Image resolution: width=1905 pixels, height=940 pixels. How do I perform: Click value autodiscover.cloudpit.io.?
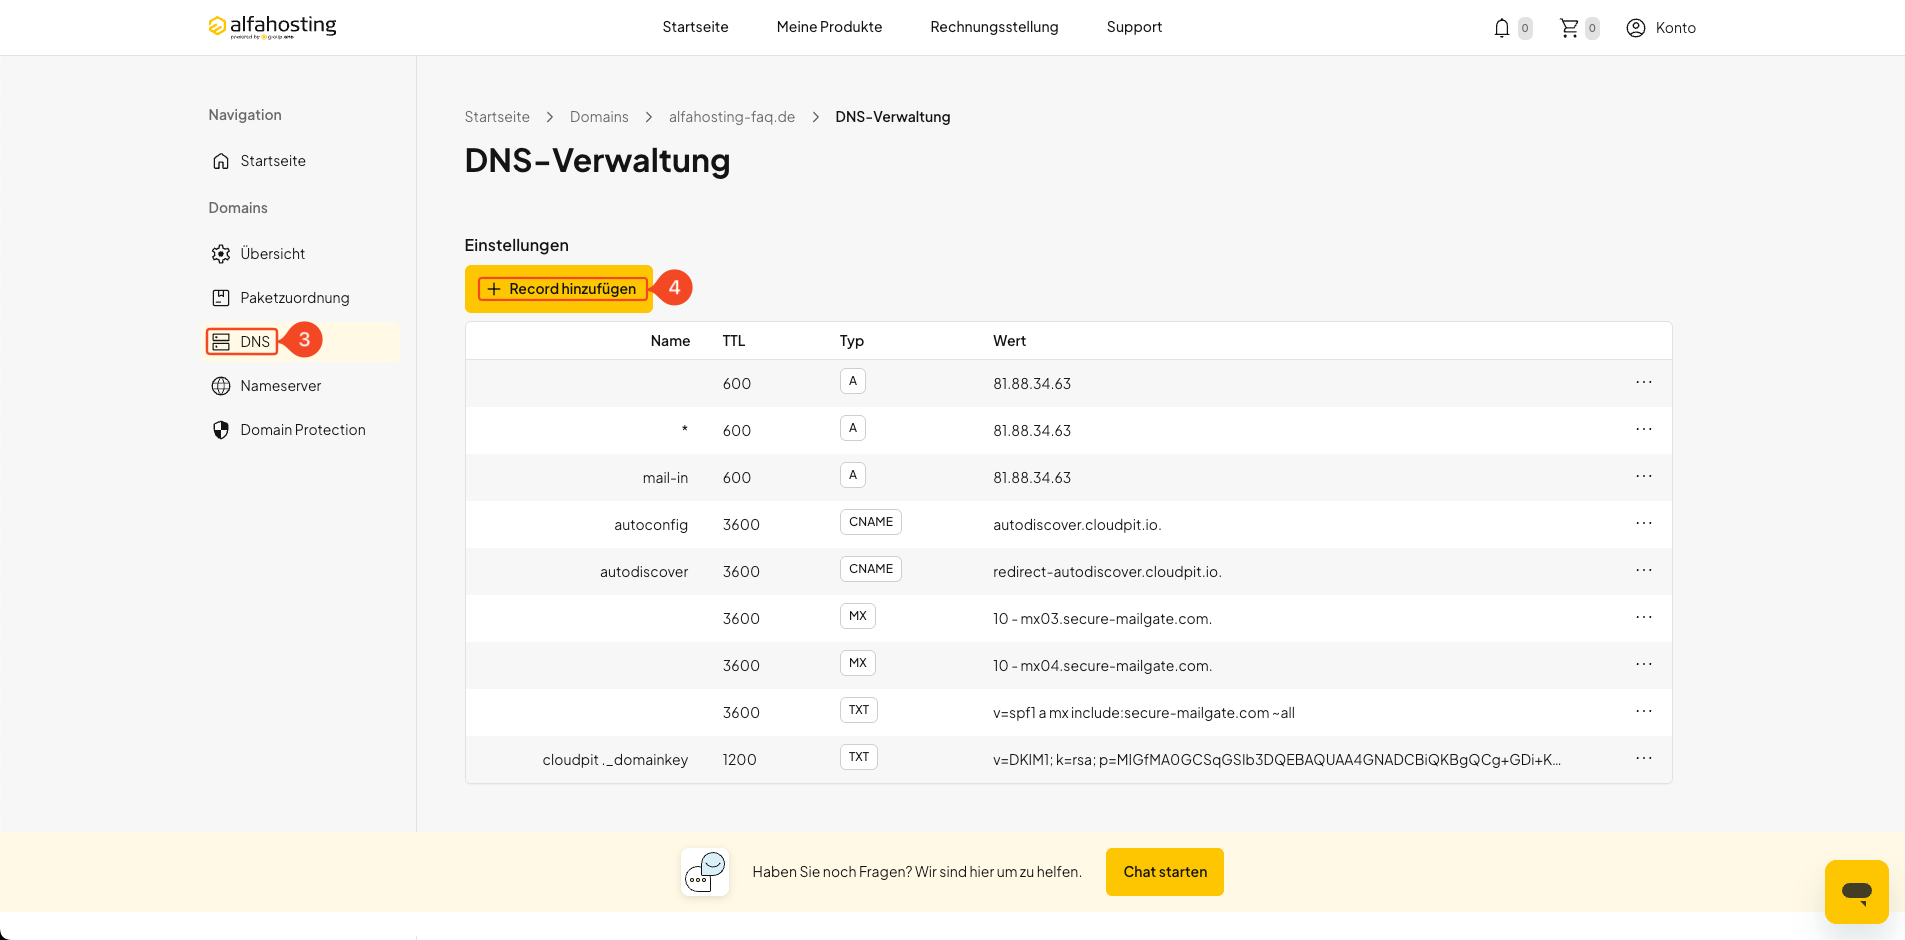point(1077,525)
